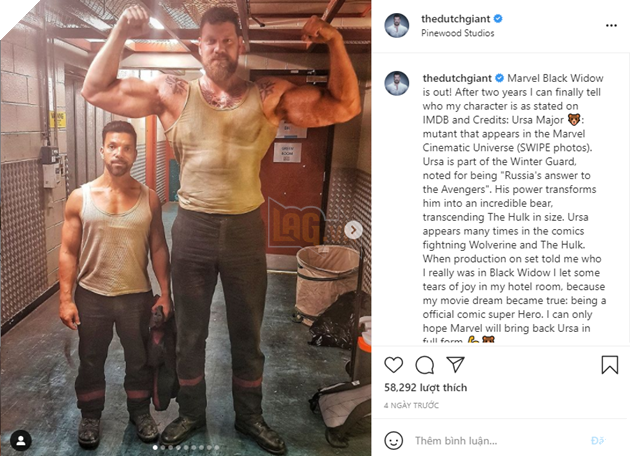Screen dimensions: 630x456
Task: View the 58,292 lượt thích likes list
Action: (x=425, y=387)
